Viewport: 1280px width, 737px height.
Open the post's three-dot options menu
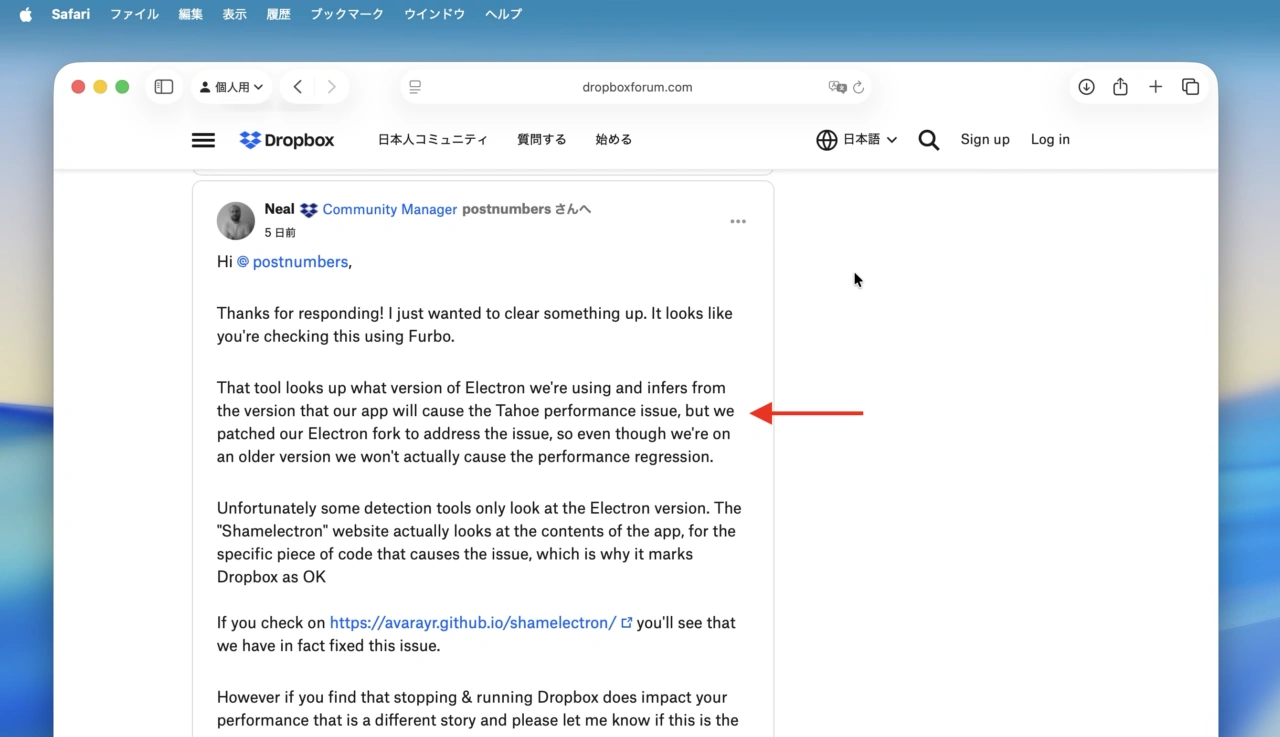click(x=738, y=221)
